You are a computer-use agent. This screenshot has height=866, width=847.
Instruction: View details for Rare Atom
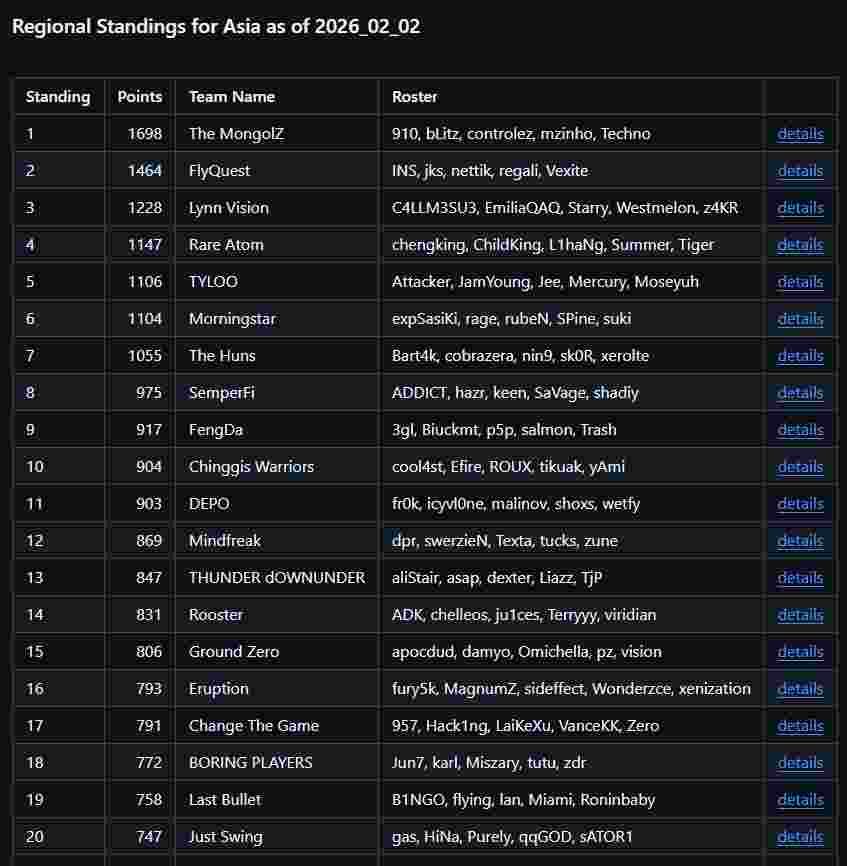pos(800,245)
